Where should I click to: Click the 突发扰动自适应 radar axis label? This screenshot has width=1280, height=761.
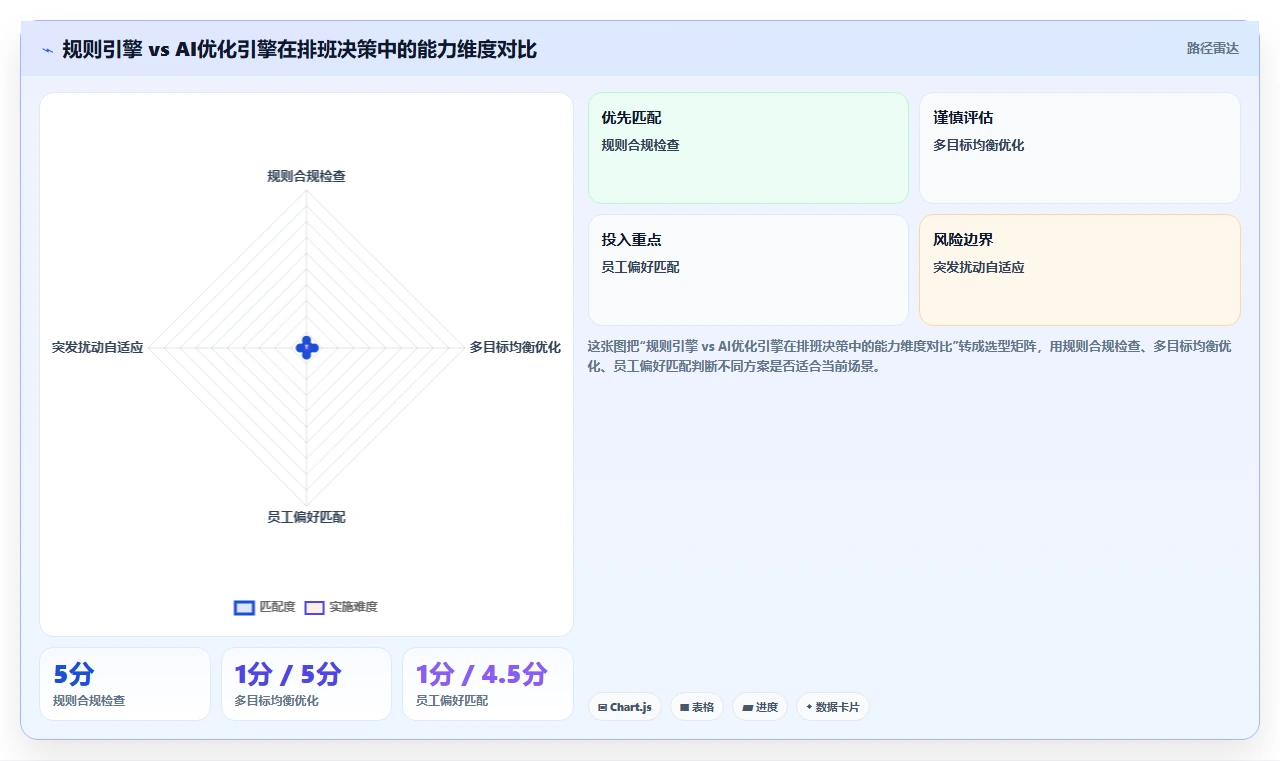[x=98, y=348]
